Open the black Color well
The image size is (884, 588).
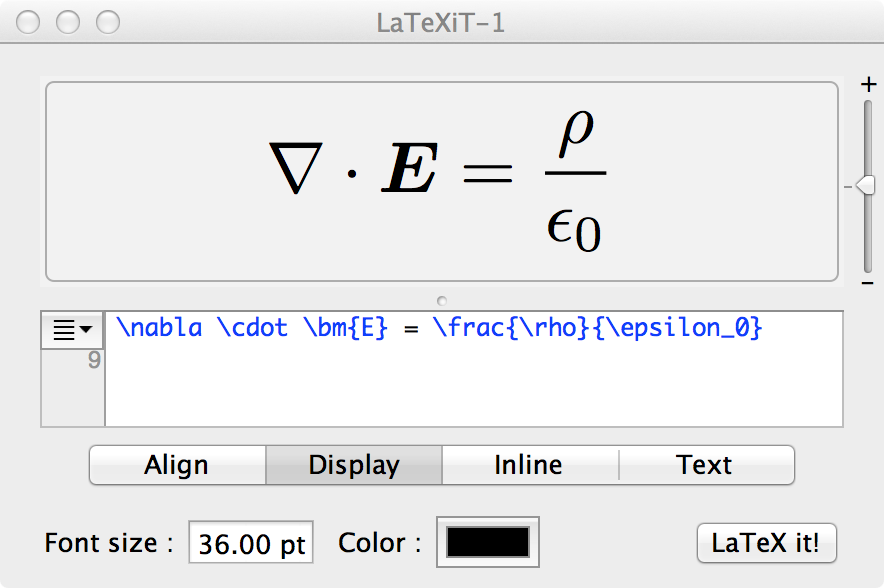point(488,542)
